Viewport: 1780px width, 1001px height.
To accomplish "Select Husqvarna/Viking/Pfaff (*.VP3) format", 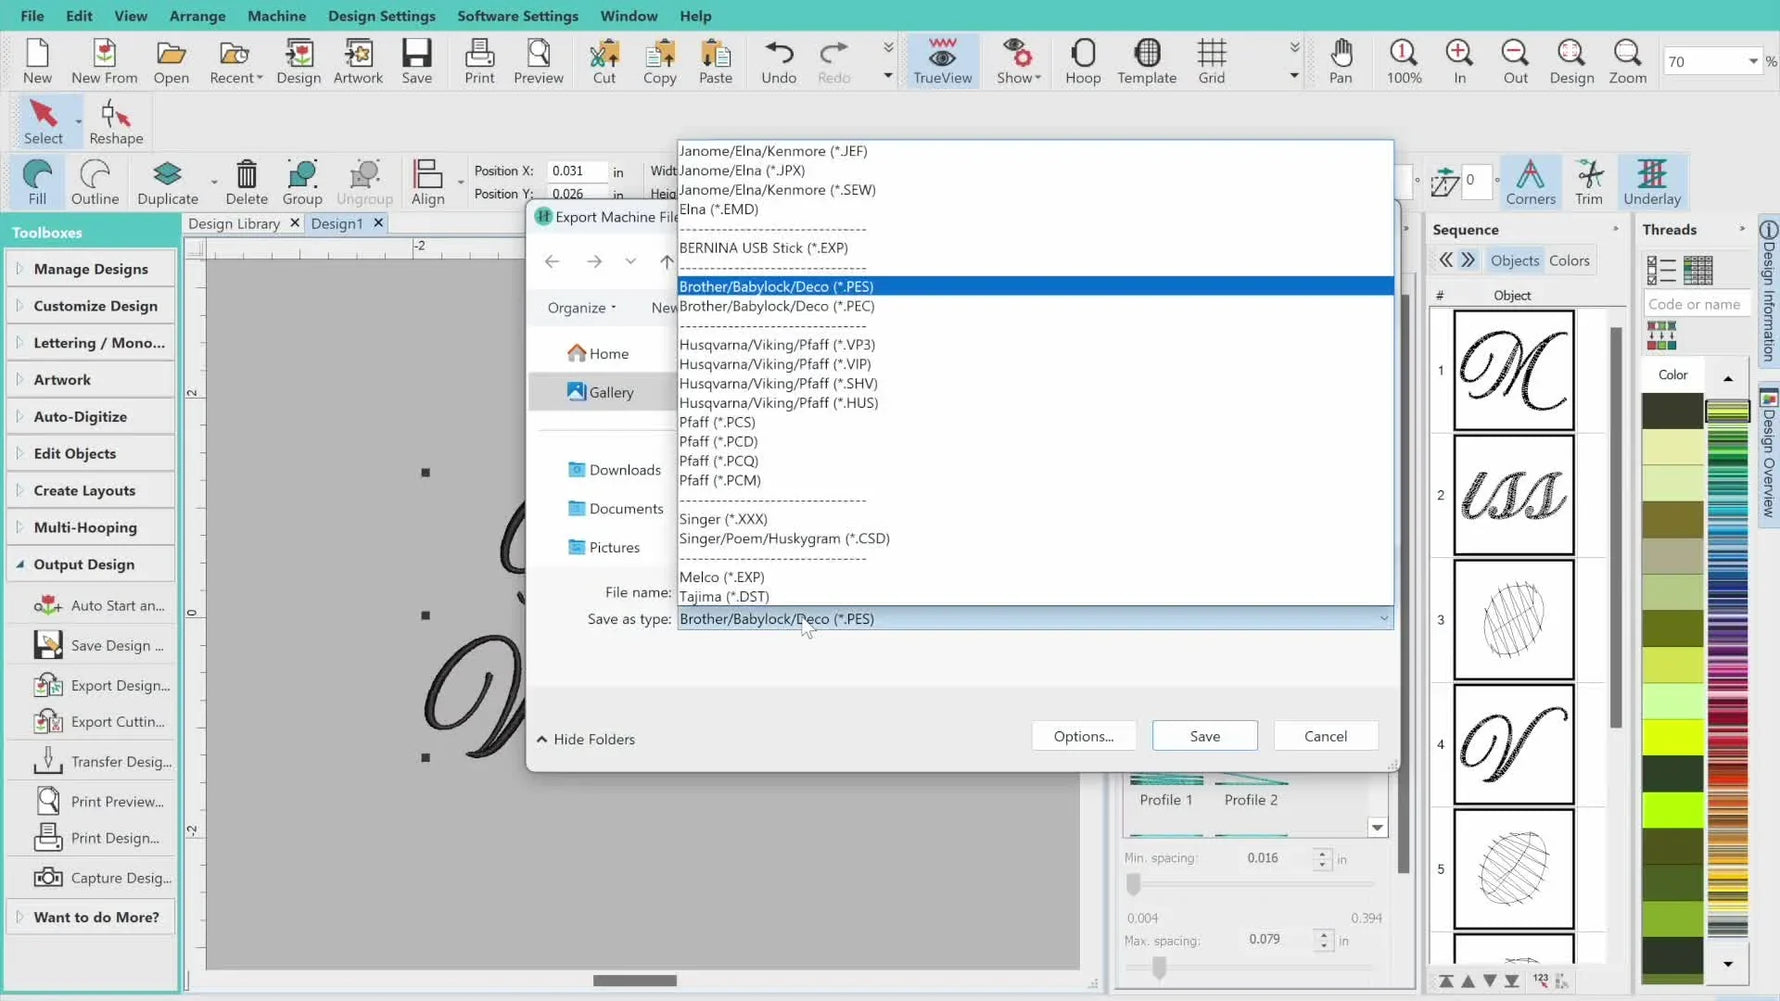I will 1034,344.
